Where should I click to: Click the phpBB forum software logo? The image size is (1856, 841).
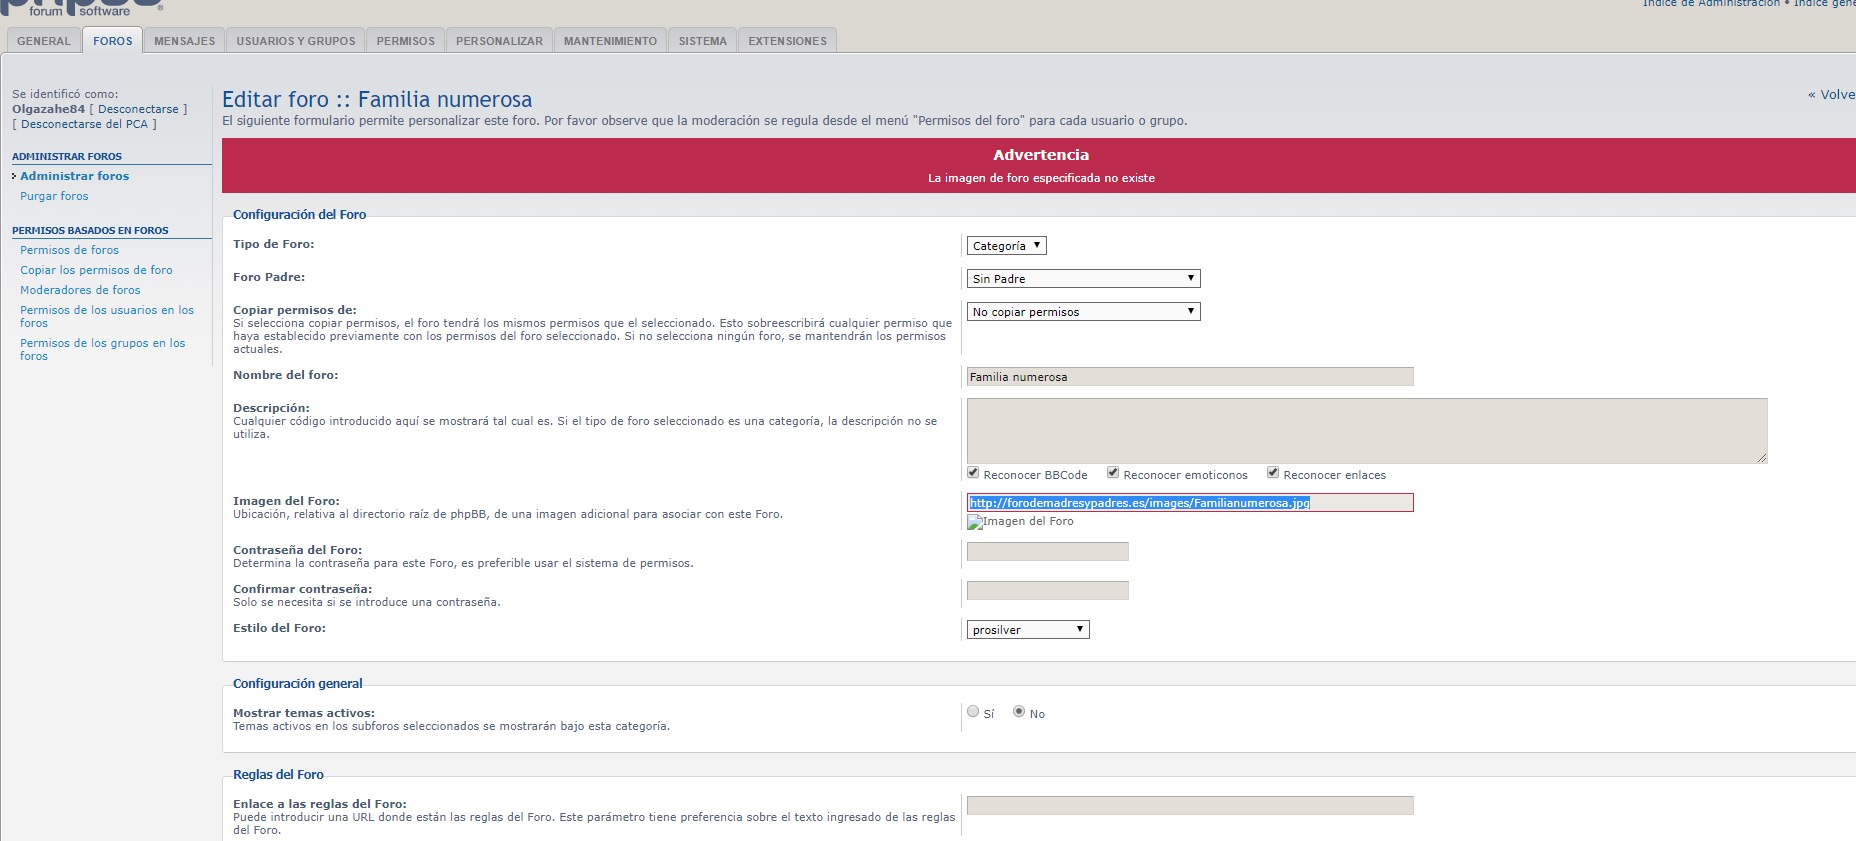click(80, 8)
